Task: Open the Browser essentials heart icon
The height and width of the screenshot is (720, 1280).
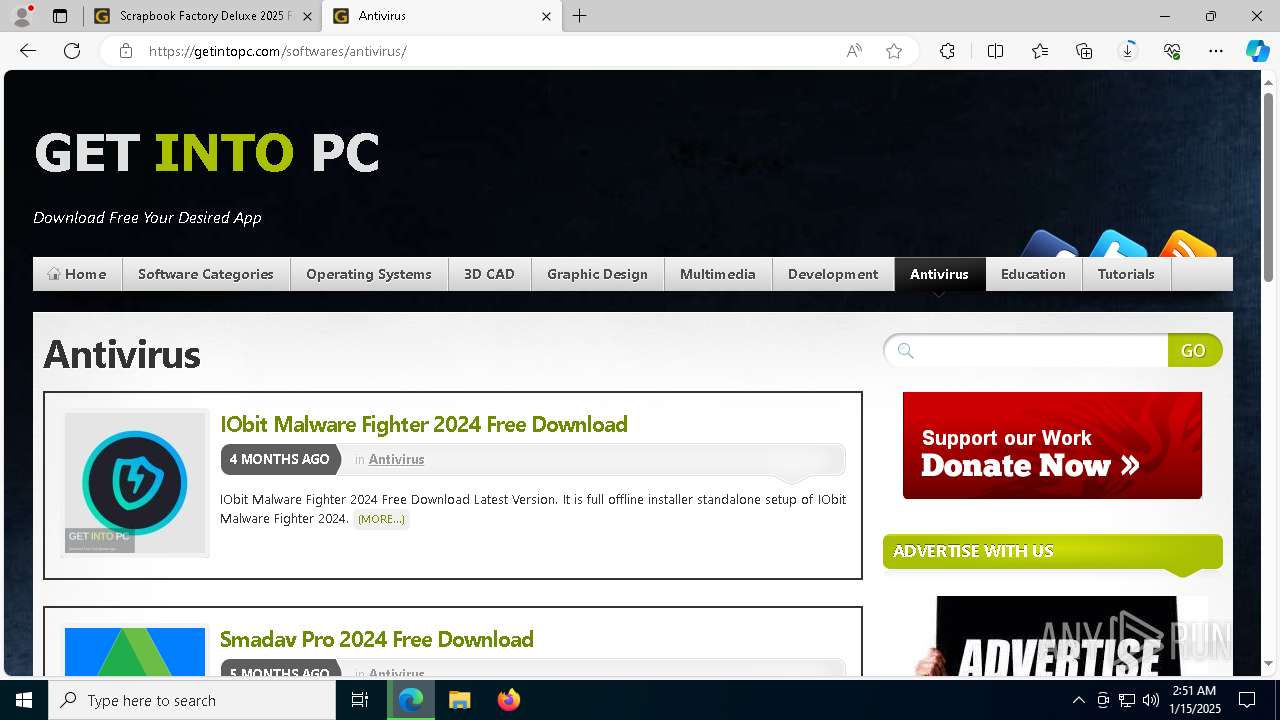Action: click(x=1172, y=51)
